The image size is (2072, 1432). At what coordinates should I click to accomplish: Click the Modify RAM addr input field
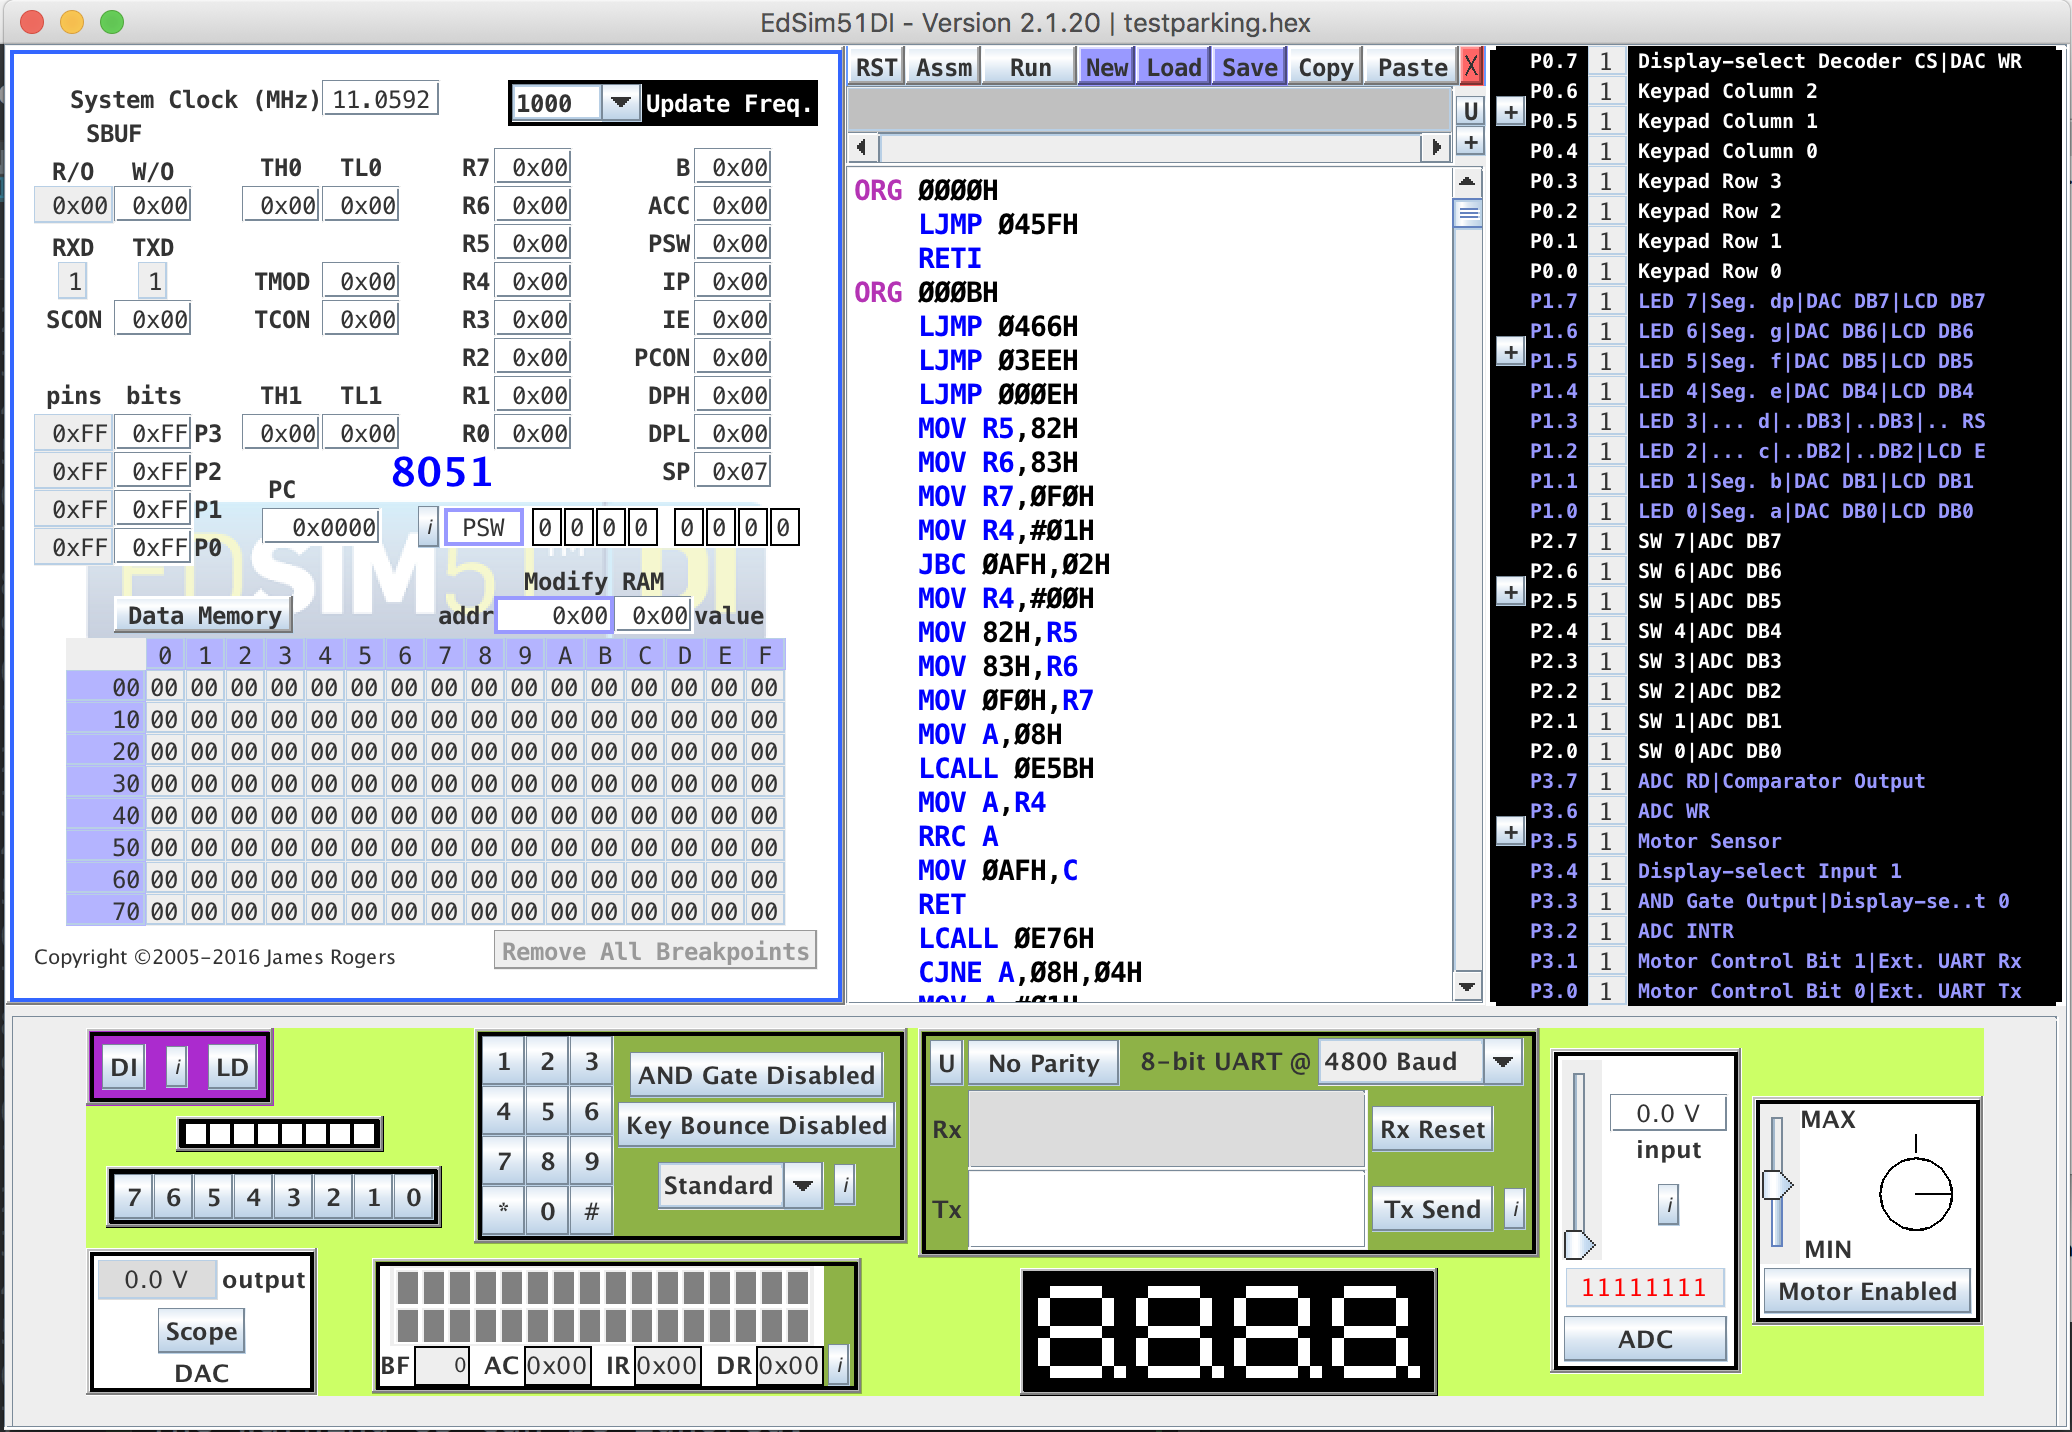click(x=554, y=615)
